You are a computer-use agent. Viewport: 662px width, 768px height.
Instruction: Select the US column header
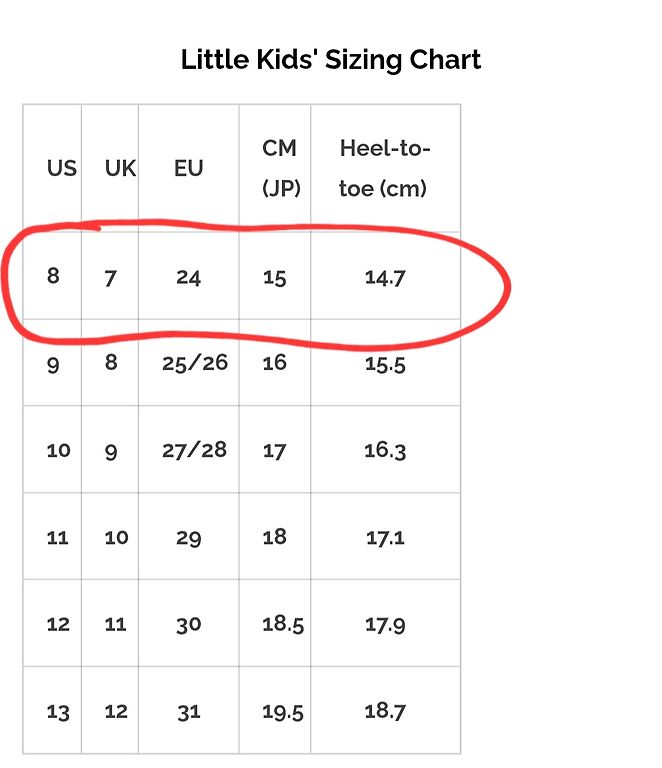click(61, 168)
